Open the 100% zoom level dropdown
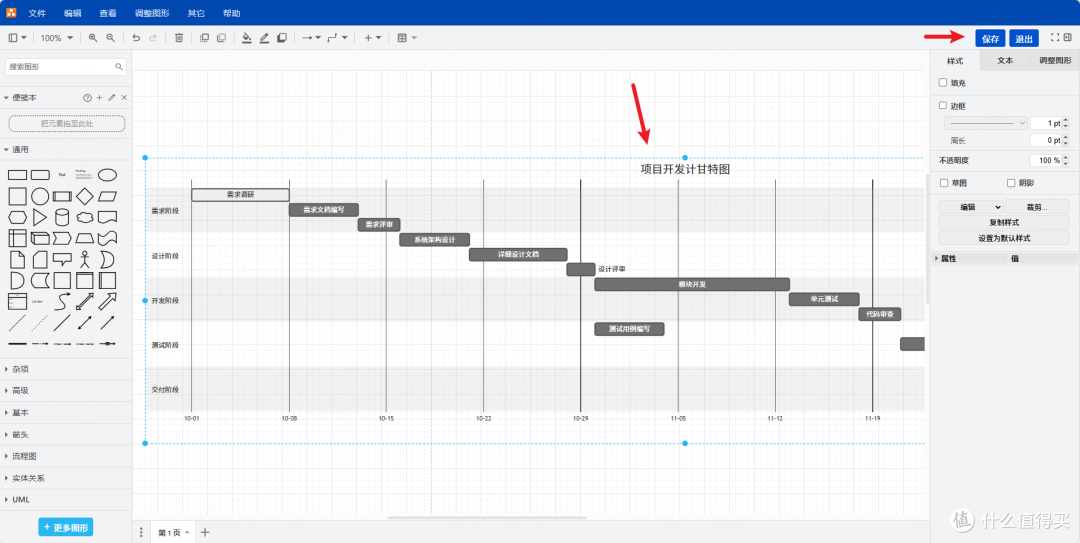Screen dimensions: 1080x543 [x=56, y=38]
